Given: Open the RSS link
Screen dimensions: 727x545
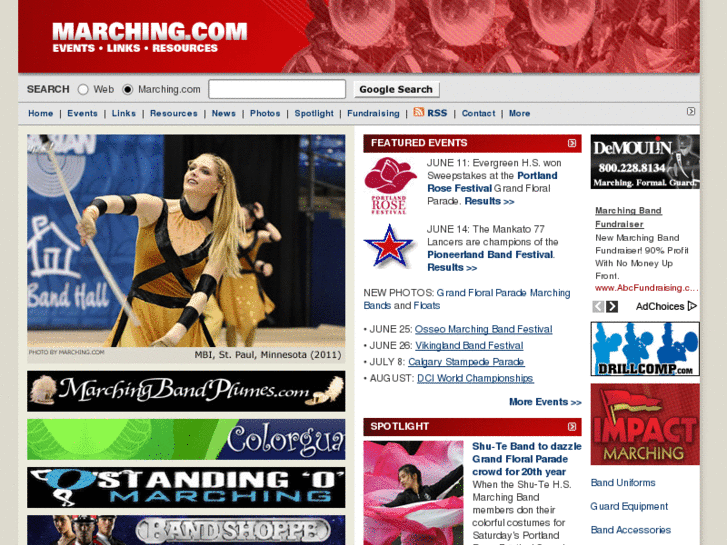Looking at the screenshot, I should [x=437, y=113].
